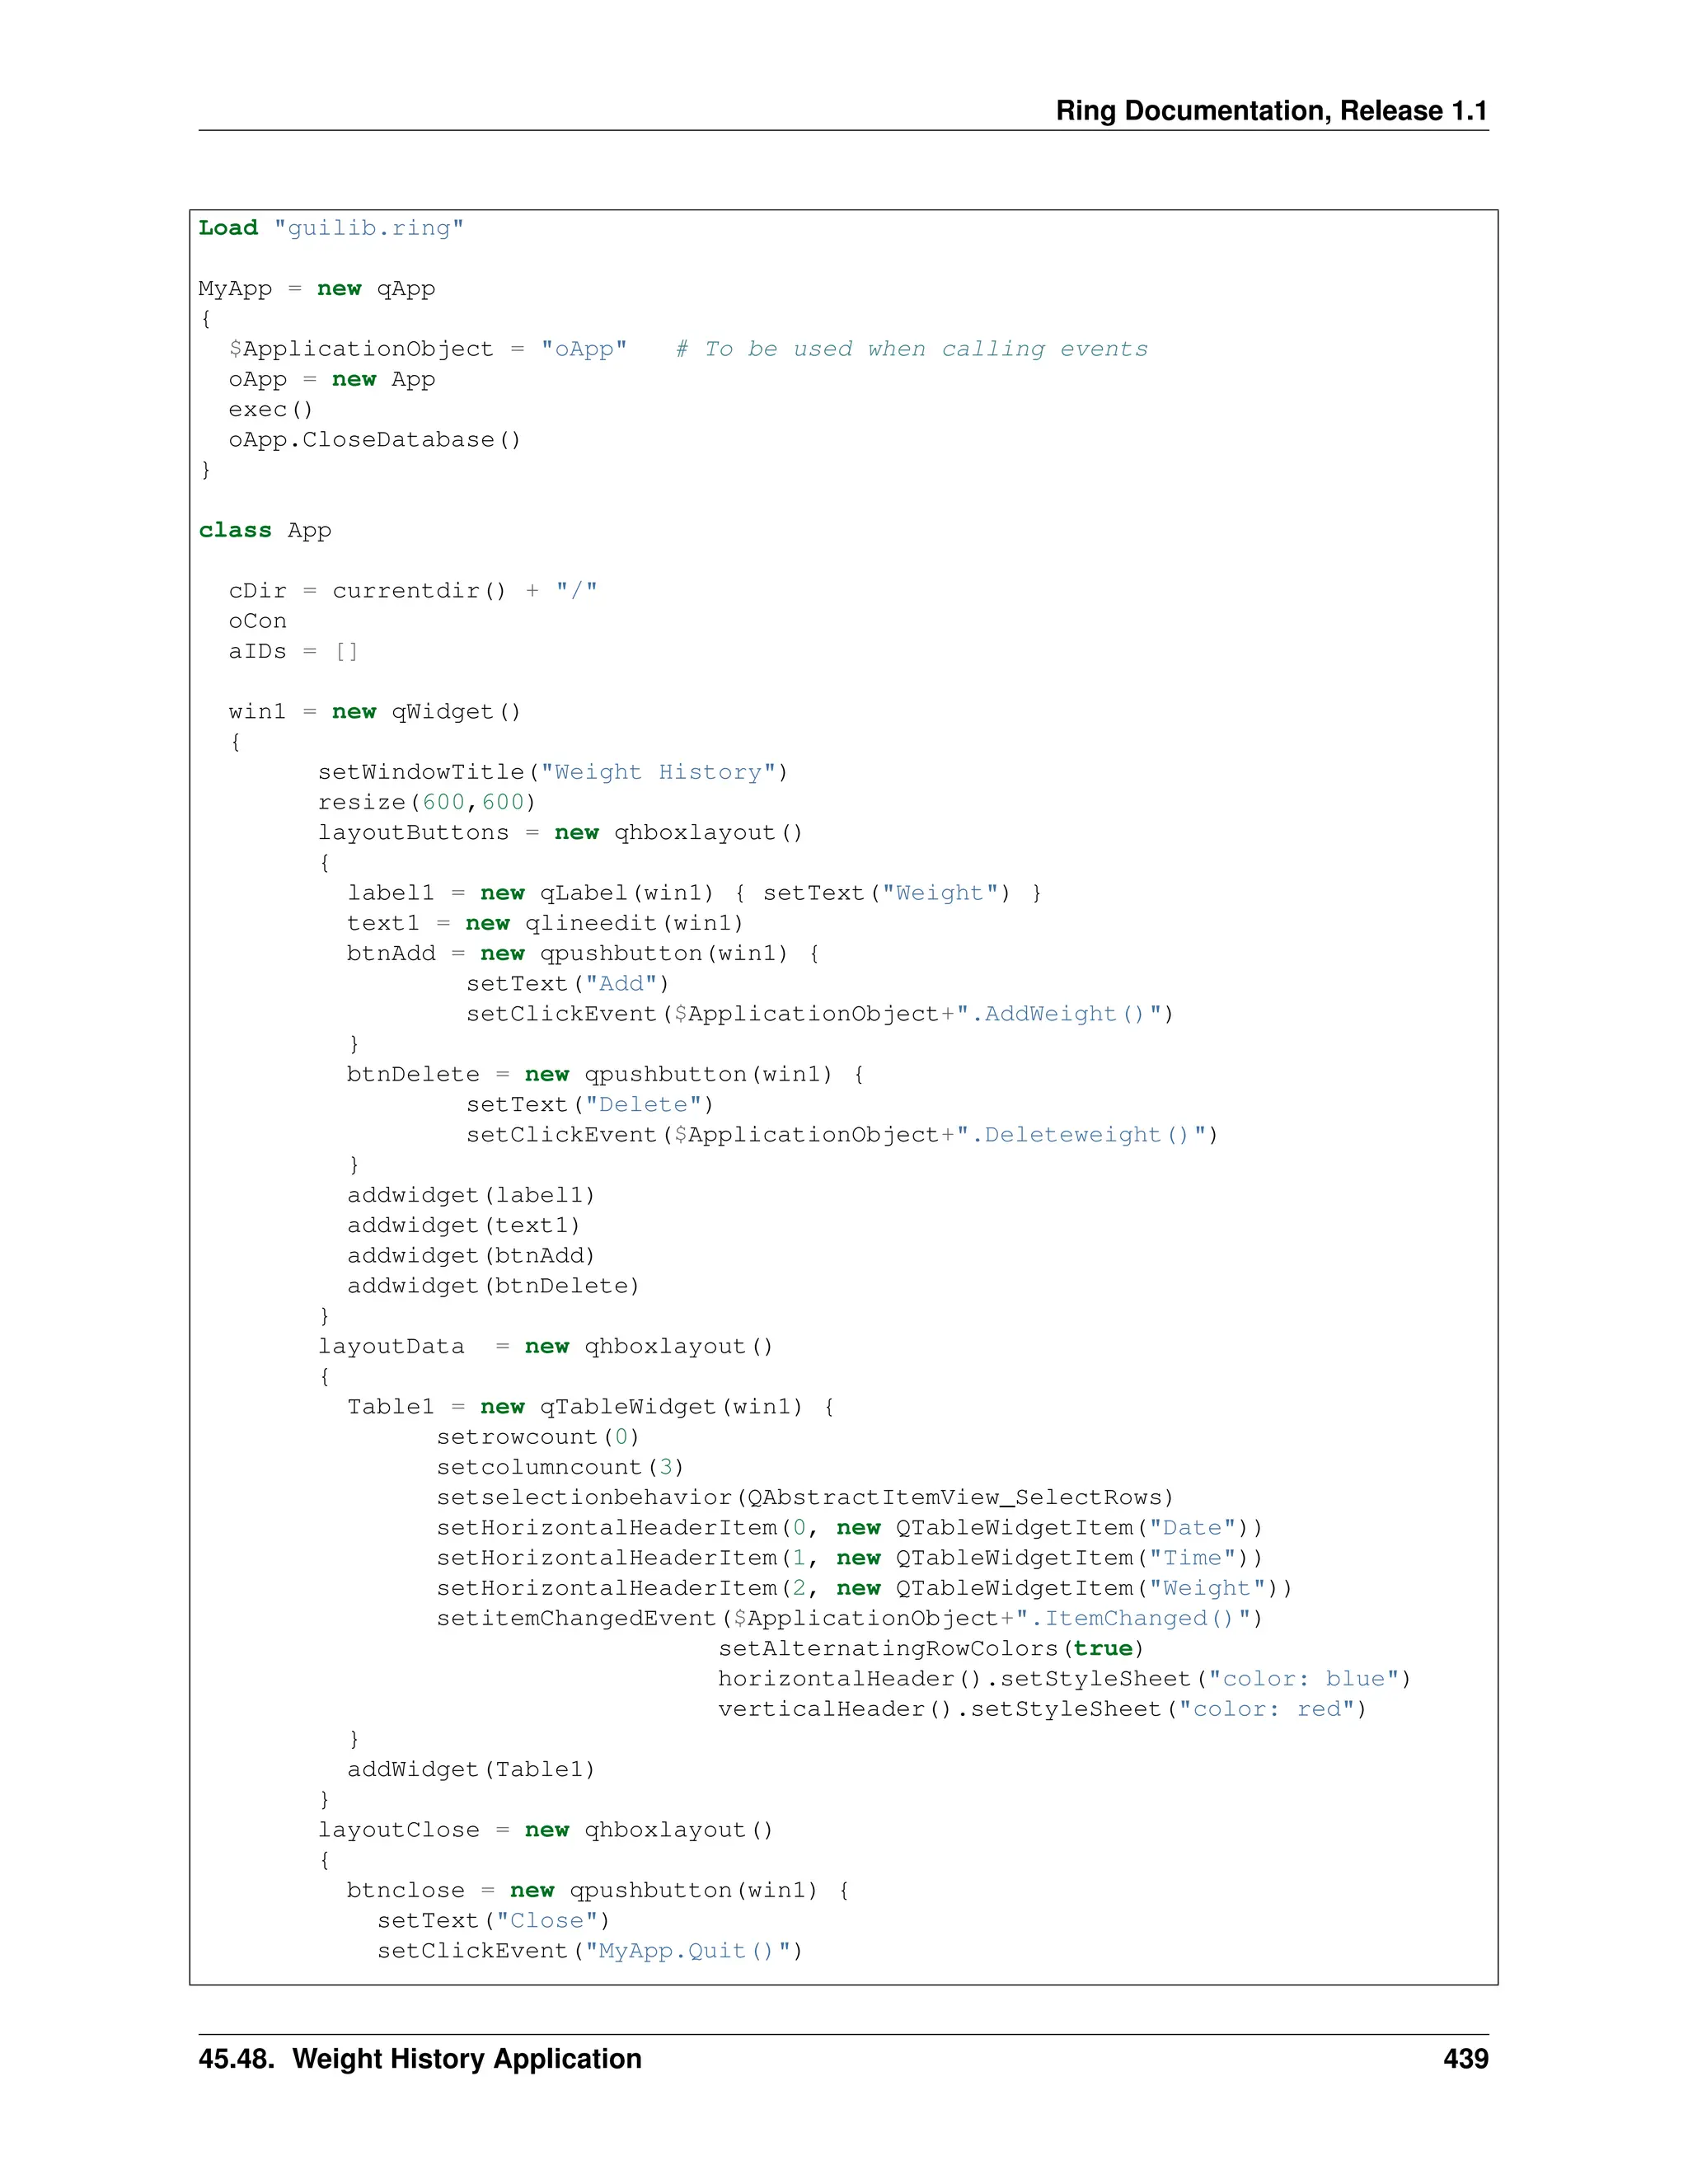The width and height of the screenshot is (1688, 2184).
Task: Click the 'oCon' line
Action: click(257, 621)
